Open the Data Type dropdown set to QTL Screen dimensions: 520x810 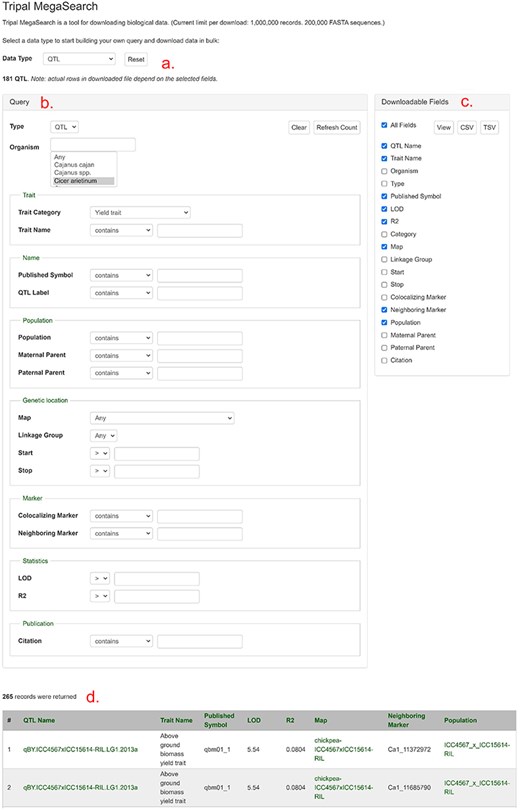(x=79, y=59)
